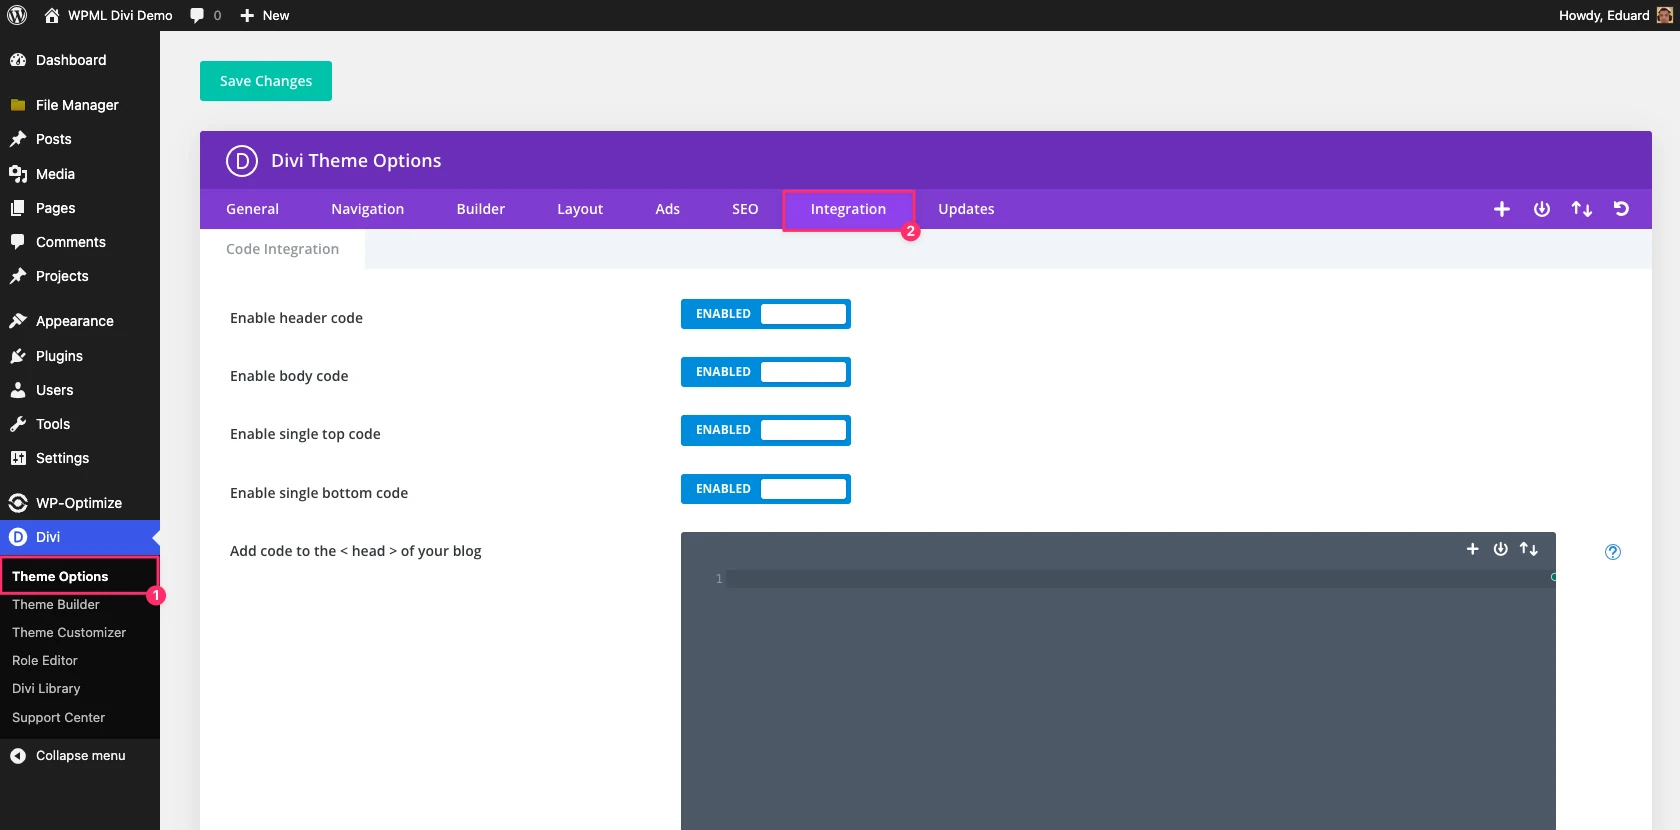This screenshot has width=1680, height=830.
Task: Toggle Enable header code switch
Action: (766, 314)
